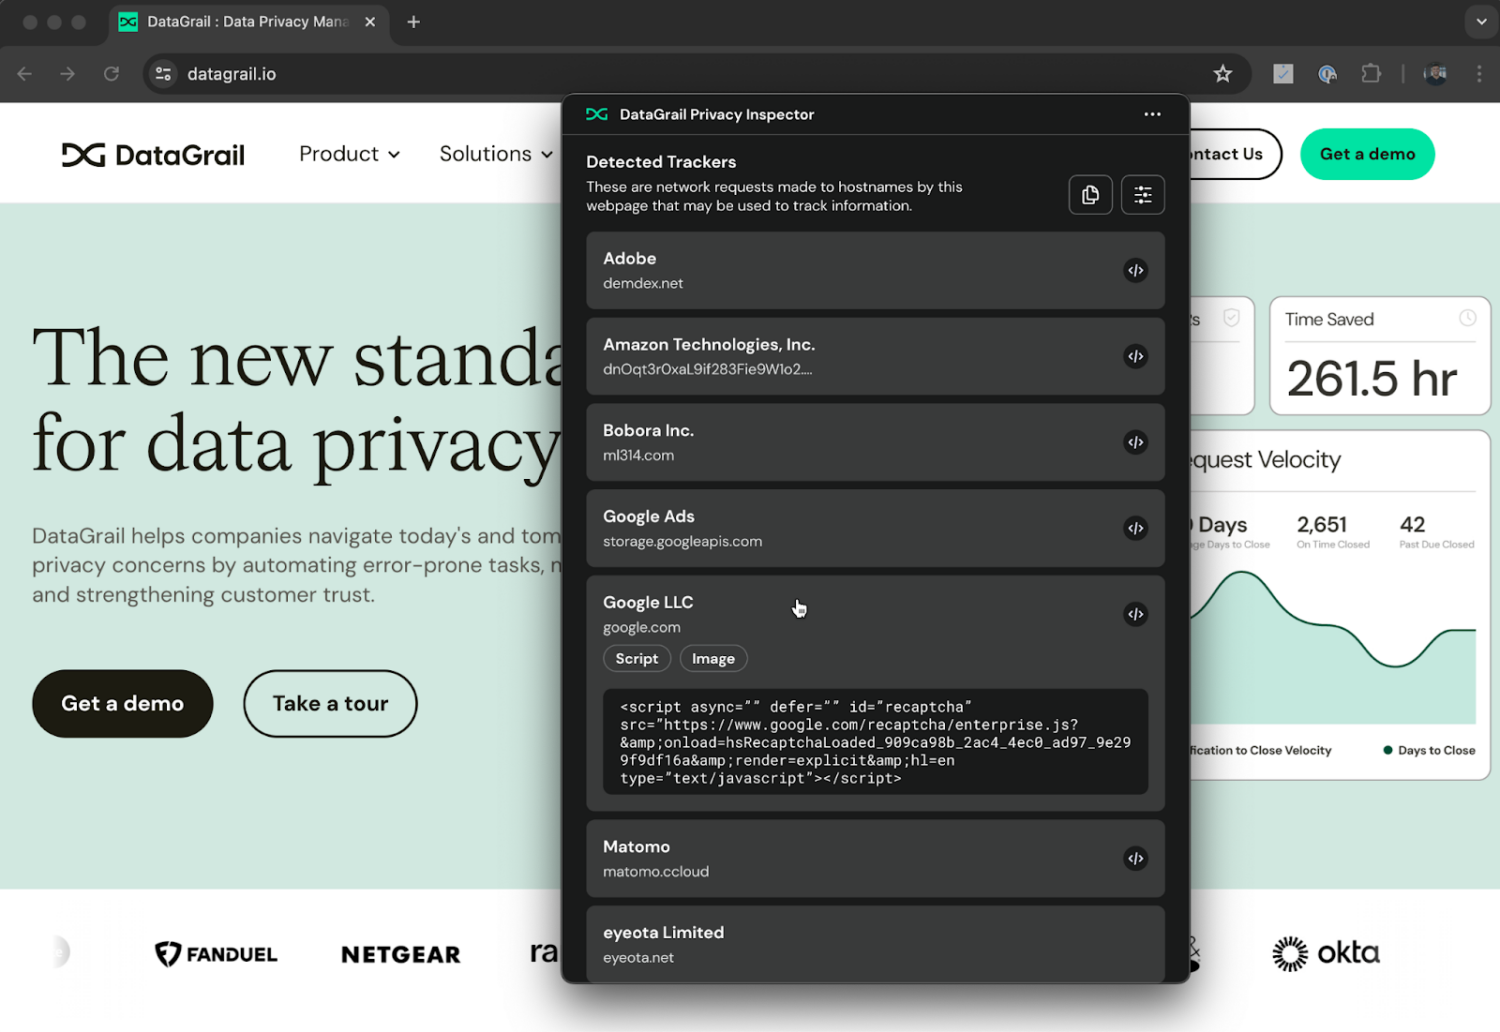The width and height of the screenshot is (1500, 1032).
Task: Toggle the Script filter pill under Google LLC
Action: point(637,658)
